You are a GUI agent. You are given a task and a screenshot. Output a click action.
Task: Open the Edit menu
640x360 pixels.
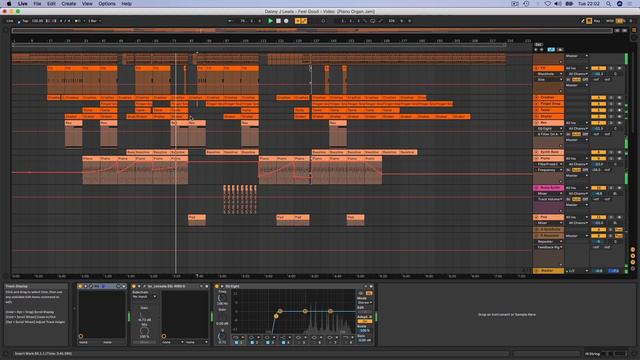(x=51, y=4)
